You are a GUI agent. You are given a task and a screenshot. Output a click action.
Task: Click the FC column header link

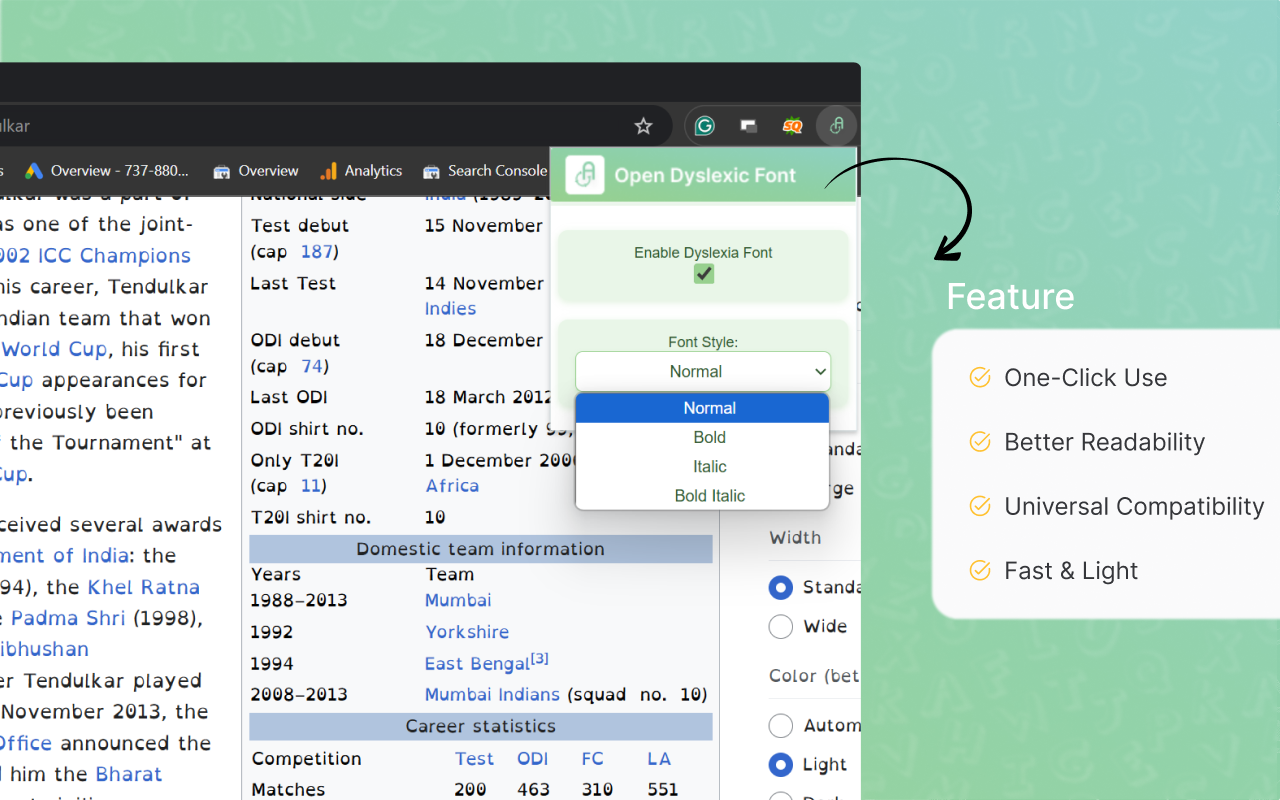[x=593, y=759]
